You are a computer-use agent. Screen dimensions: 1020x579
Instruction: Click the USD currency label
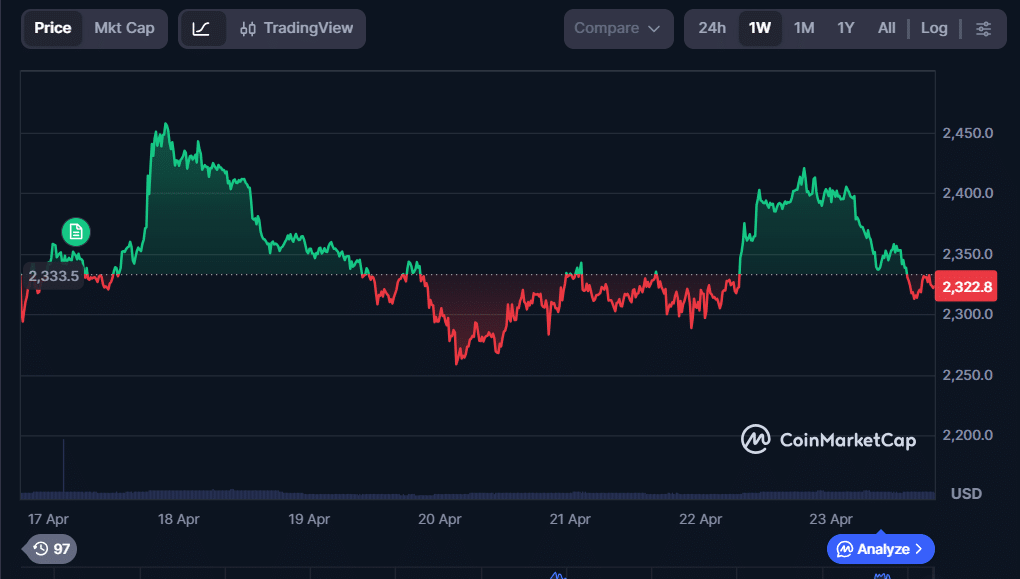point(966,494)
